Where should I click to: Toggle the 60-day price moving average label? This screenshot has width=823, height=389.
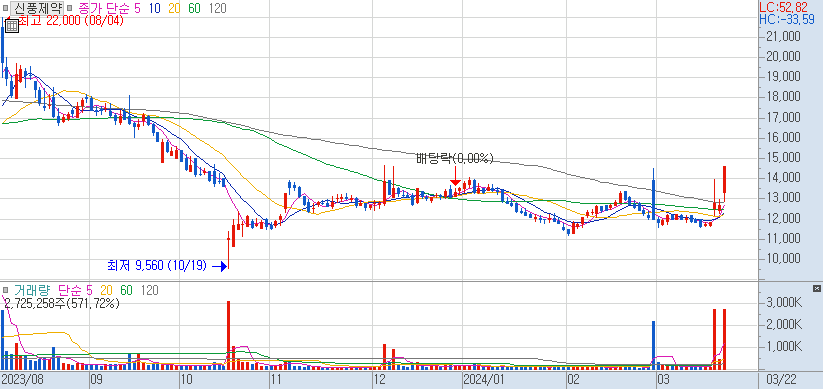[x=195, y=8]
